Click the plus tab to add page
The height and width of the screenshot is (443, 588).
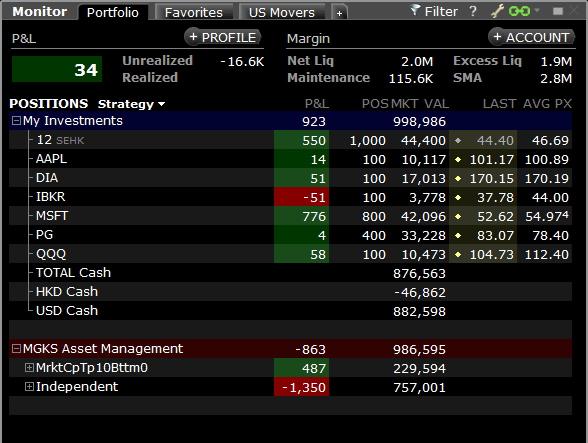(x=339, y=13)
